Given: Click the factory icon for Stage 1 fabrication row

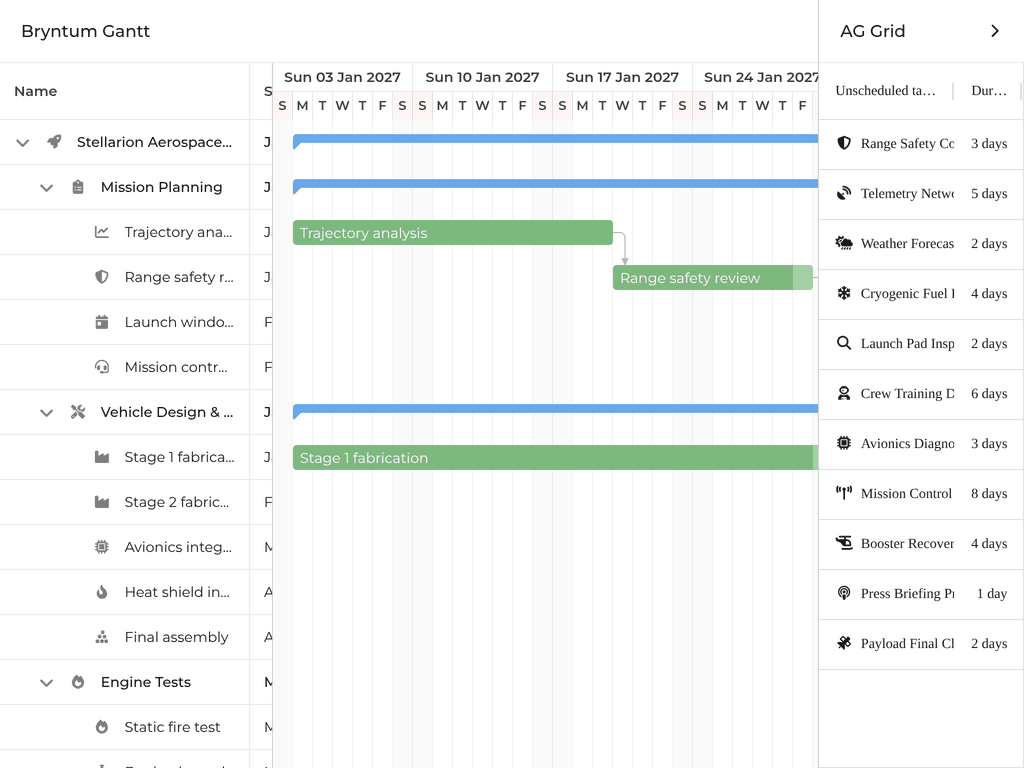Looking at the screenshot, I should (x=102, y=457).
